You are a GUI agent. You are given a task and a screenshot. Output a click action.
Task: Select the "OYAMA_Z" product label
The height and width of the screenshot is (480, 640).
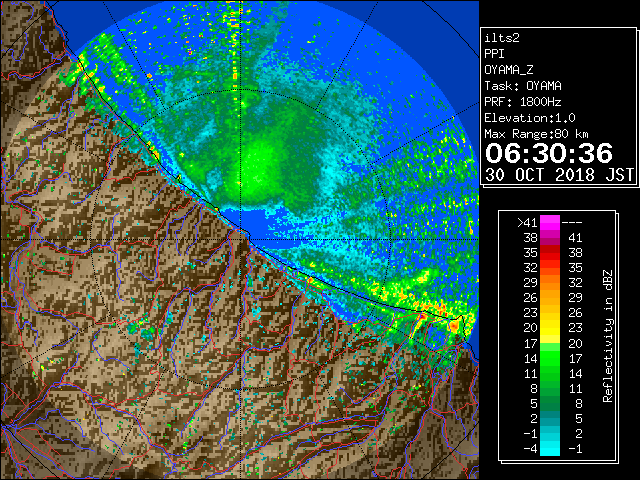point(509,70)
